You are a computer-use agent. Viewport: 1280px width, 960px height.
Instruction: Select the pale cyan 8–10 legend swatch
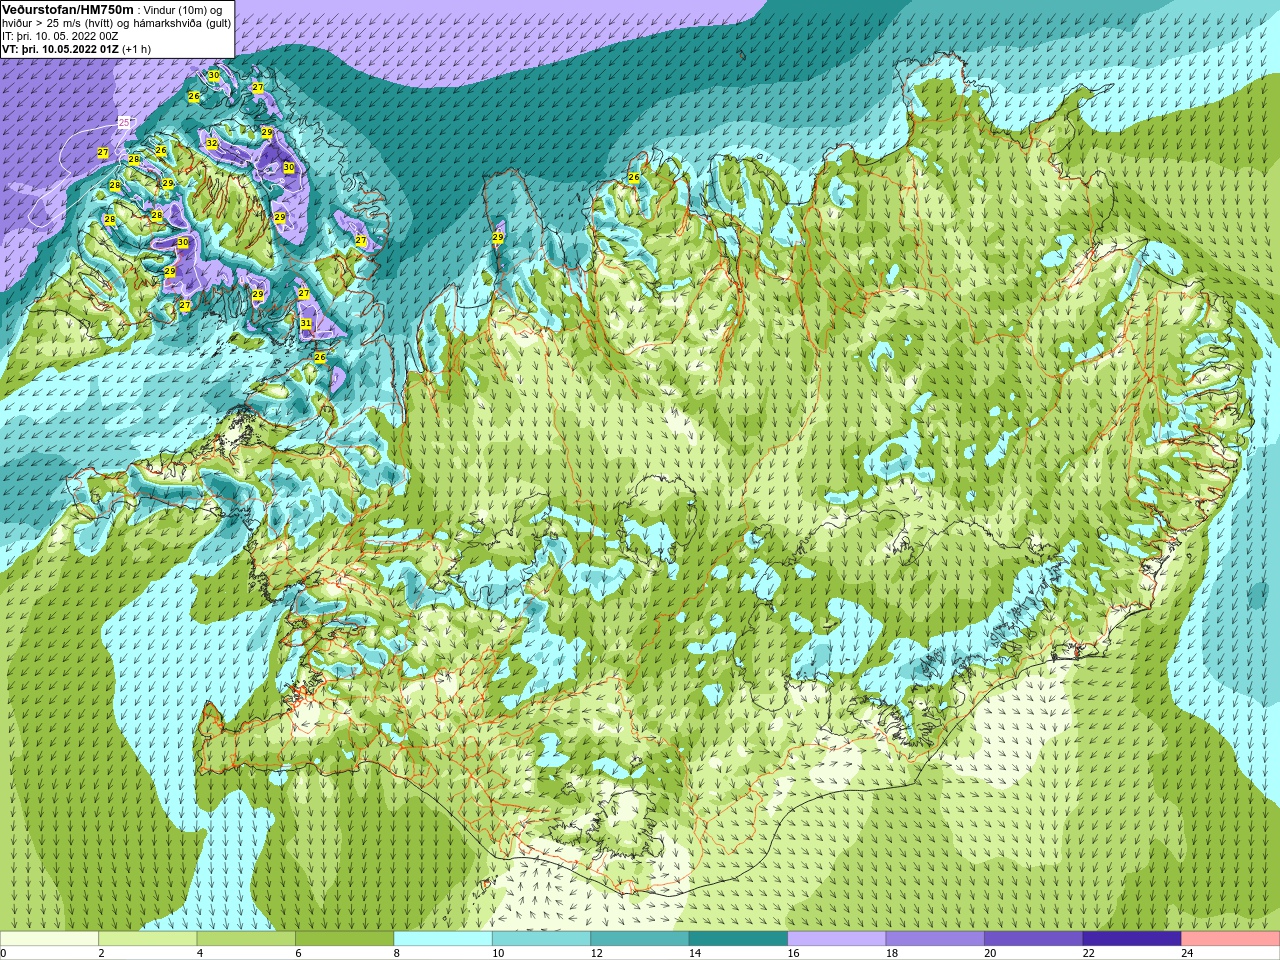(443, 939)
